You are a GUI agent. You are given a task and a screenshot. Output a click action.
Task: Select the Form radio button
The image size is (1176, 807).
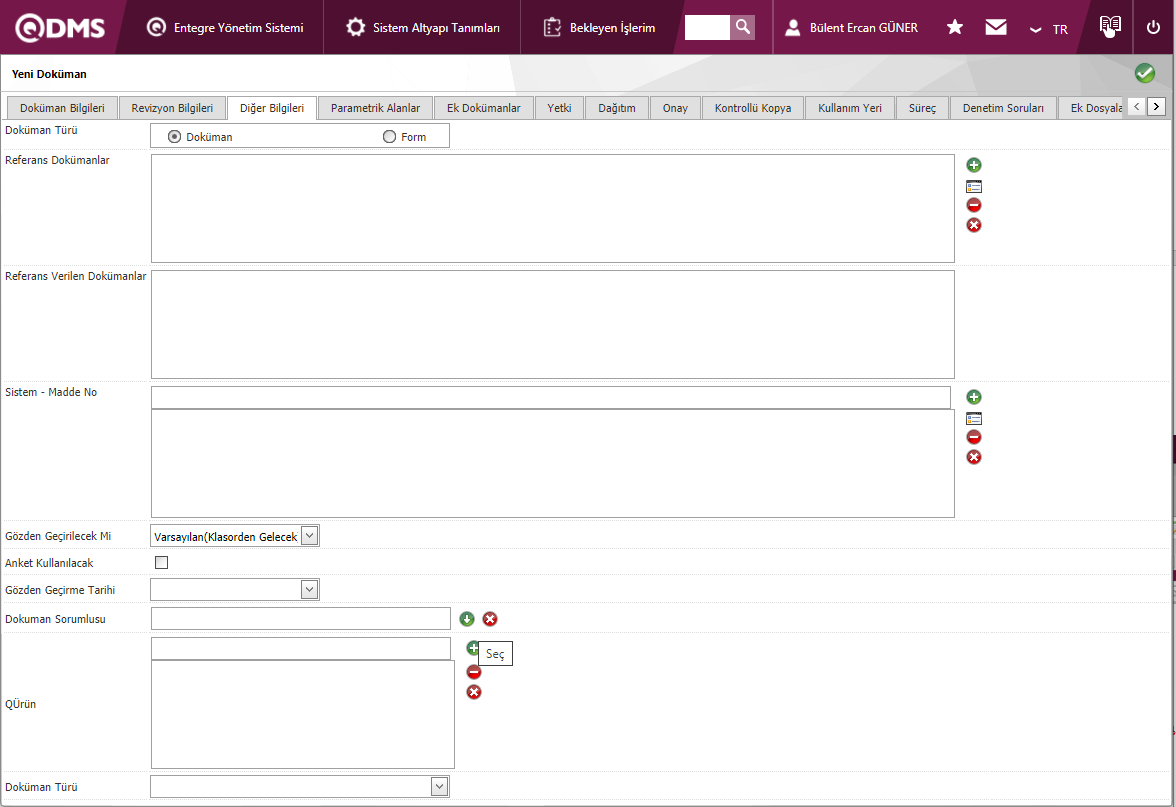pyautogui.click(x=390, y=137)
